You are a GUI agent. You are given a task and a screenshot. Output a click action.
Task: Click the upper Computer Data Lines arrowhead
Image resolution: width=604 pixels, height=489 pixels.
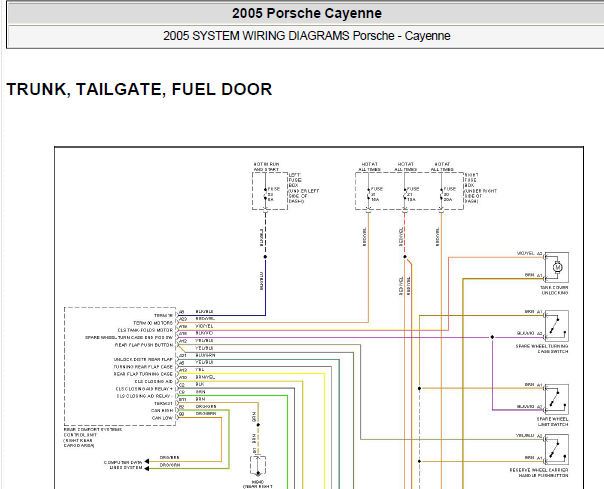[x=146, y=461]
